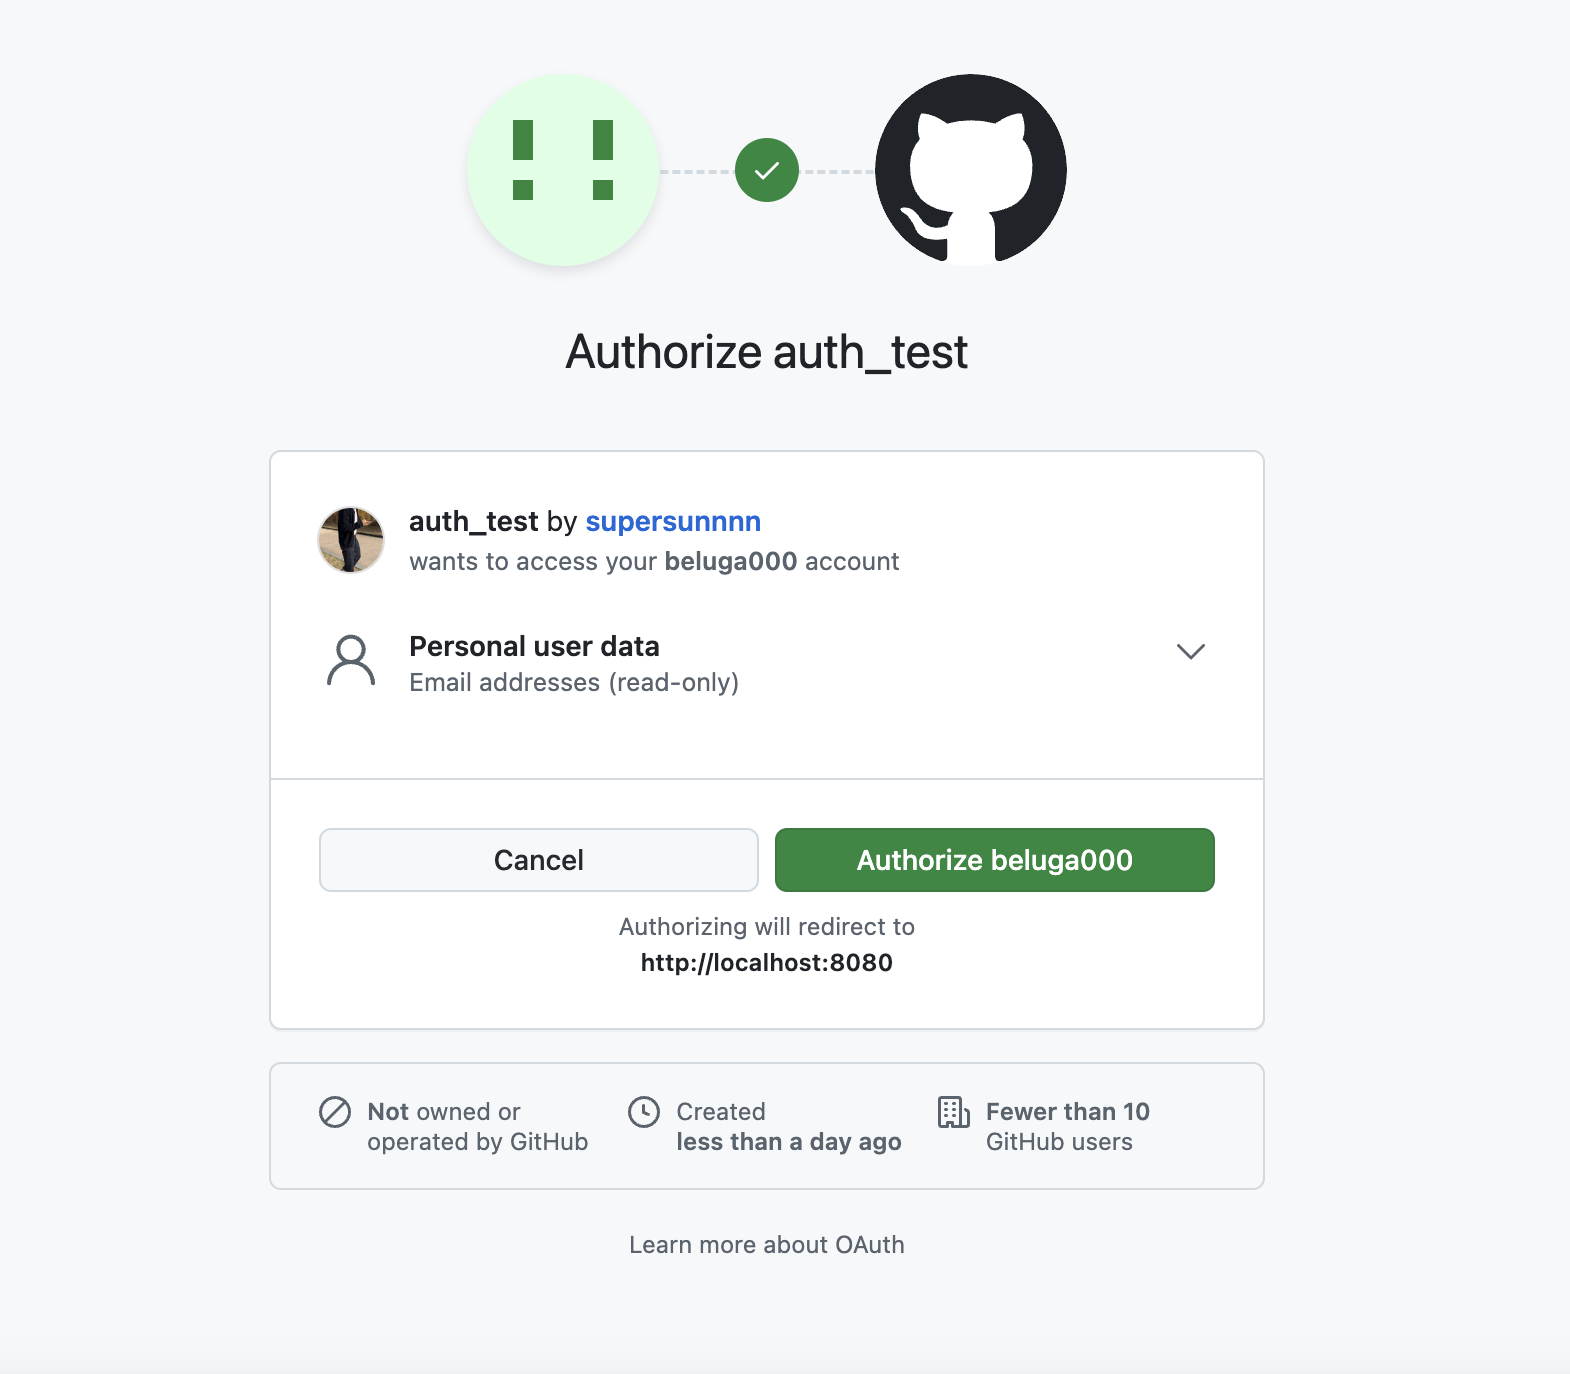Expand the Personal user data chevron
Image resolution: width=1570 pixels, height=1374 pixels.
click(1190, 652)
